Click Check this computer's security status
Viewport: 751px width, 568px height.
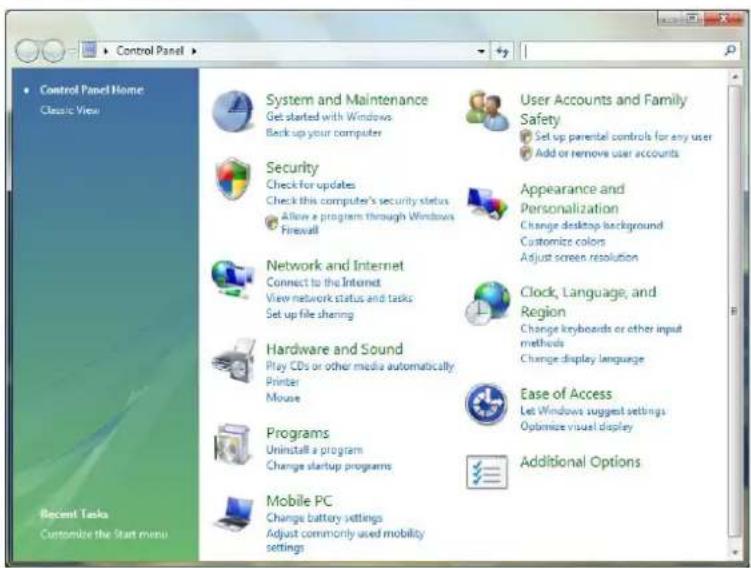tap(357, 200)
